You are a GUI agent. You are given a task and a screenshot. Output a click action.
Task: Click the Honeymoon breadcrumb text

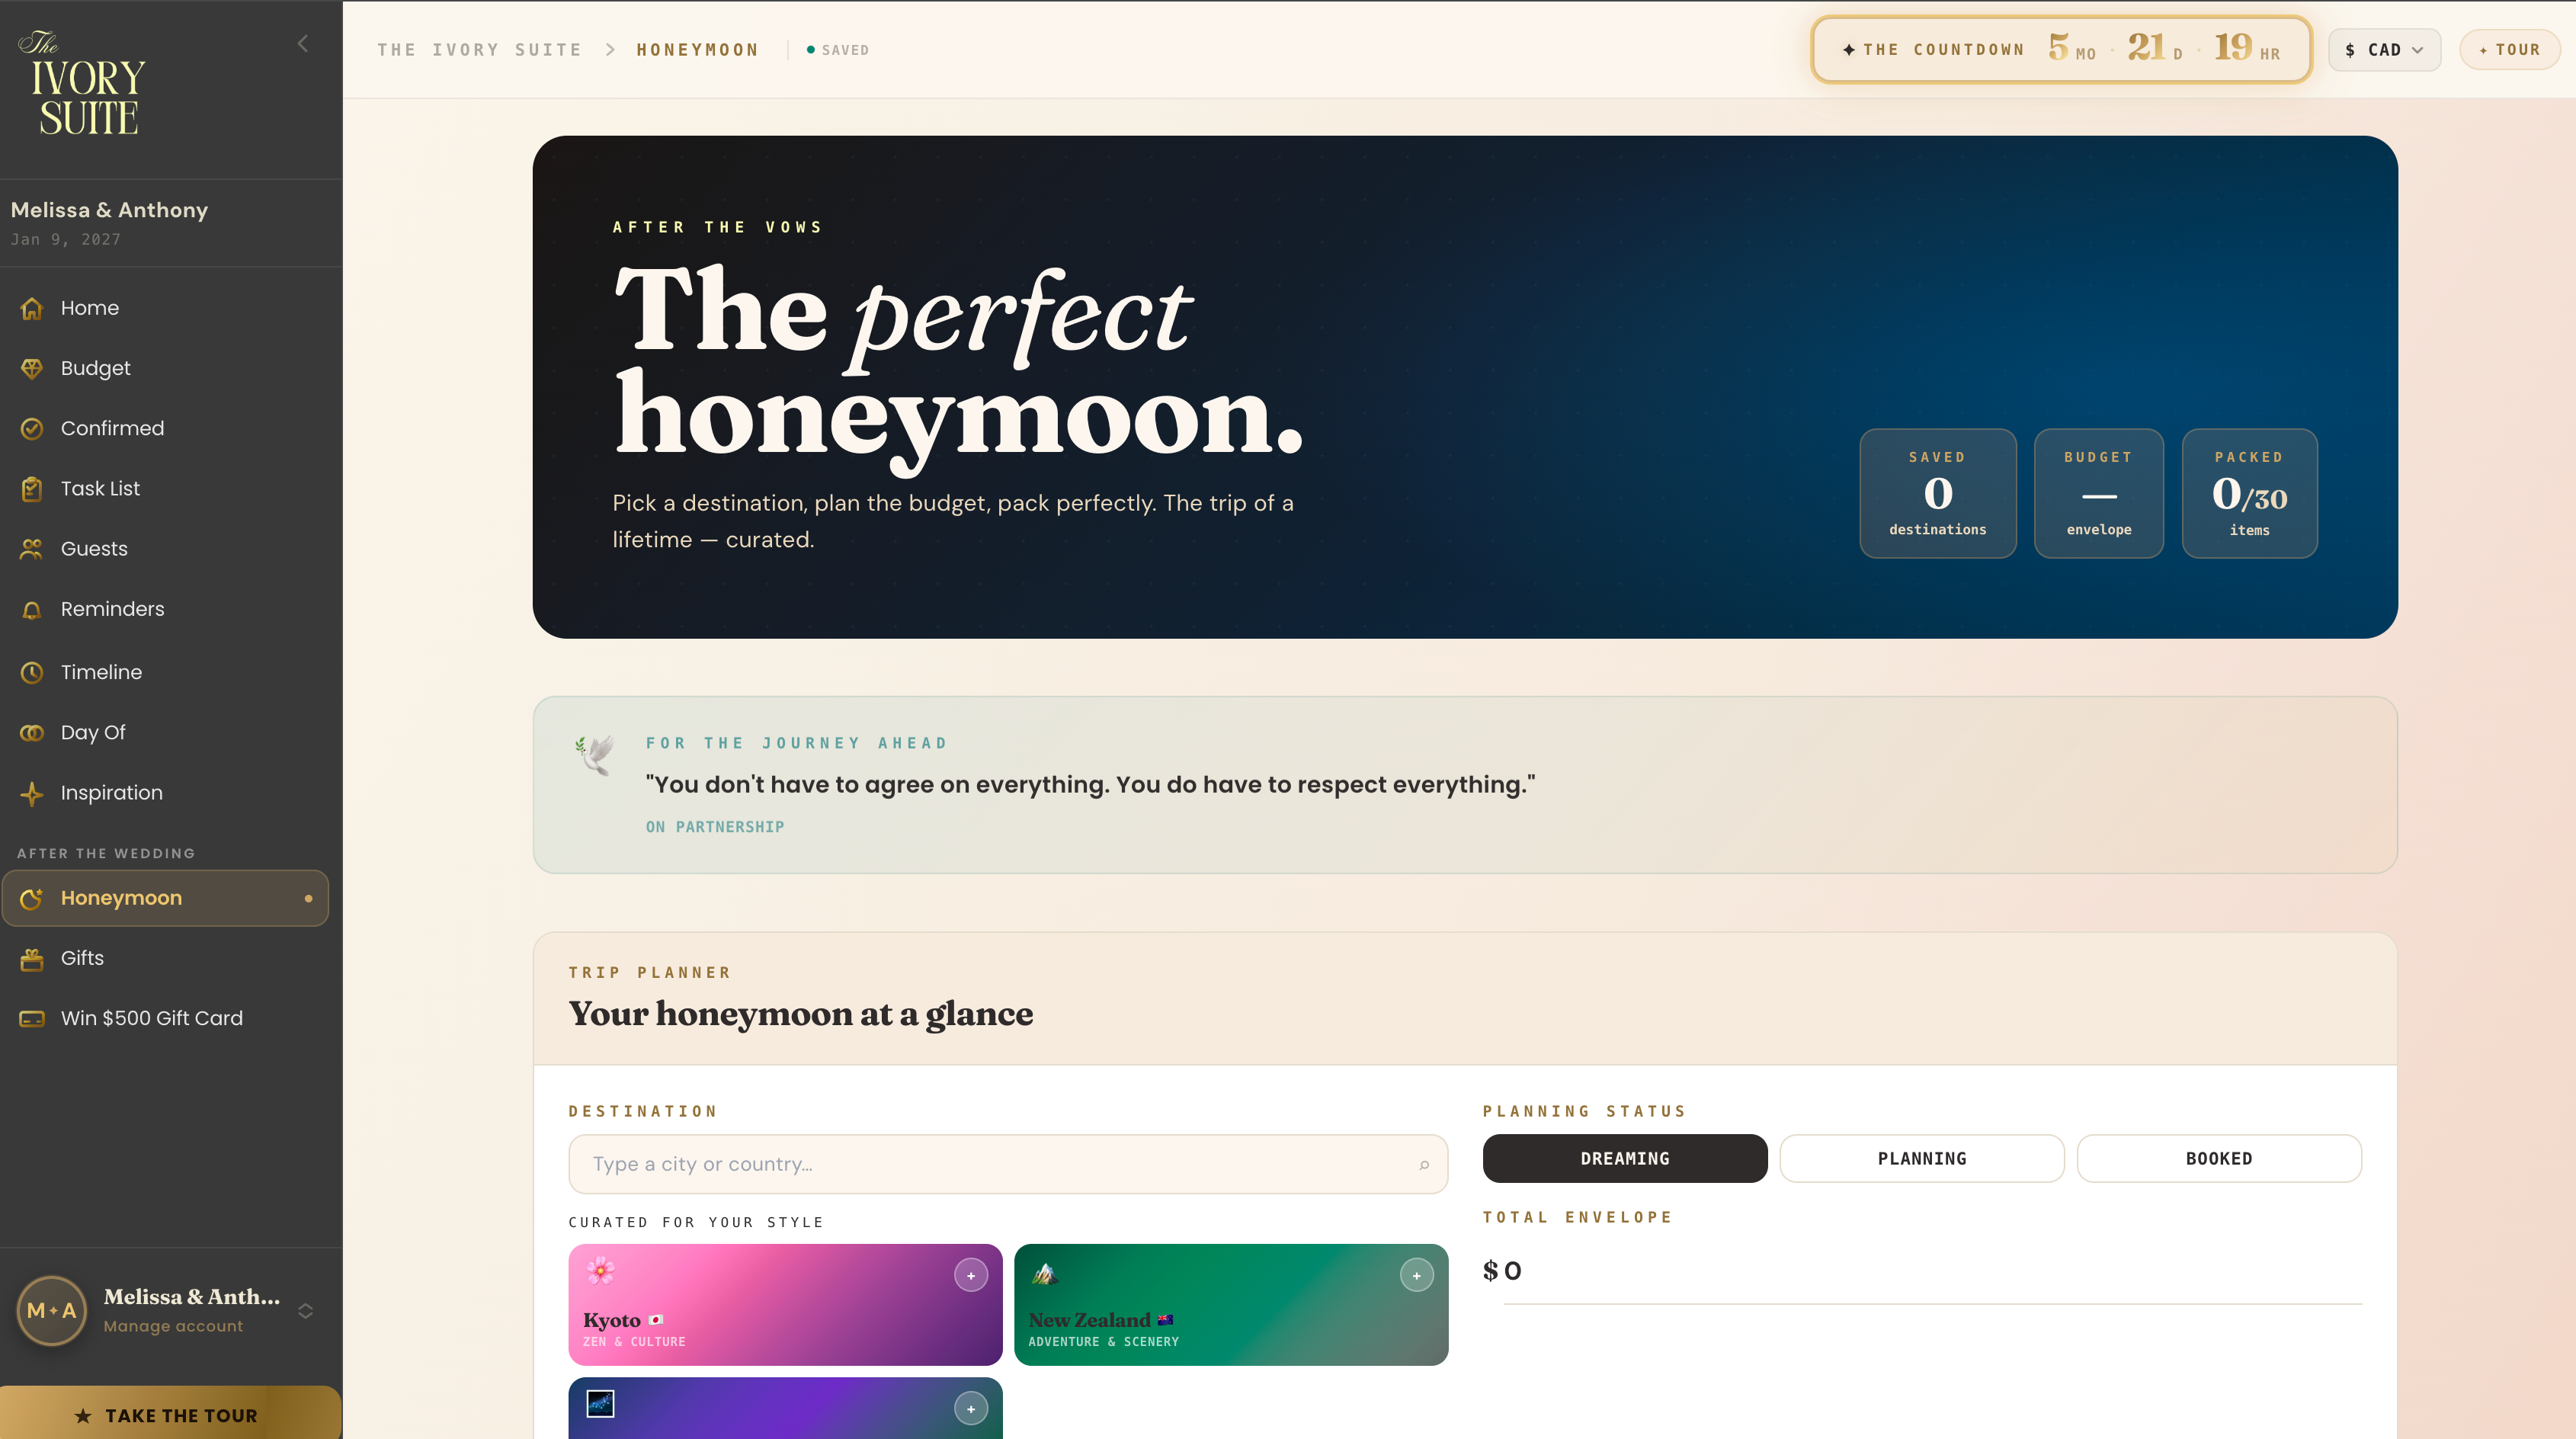pyautogui.click(x=697, y=50)
